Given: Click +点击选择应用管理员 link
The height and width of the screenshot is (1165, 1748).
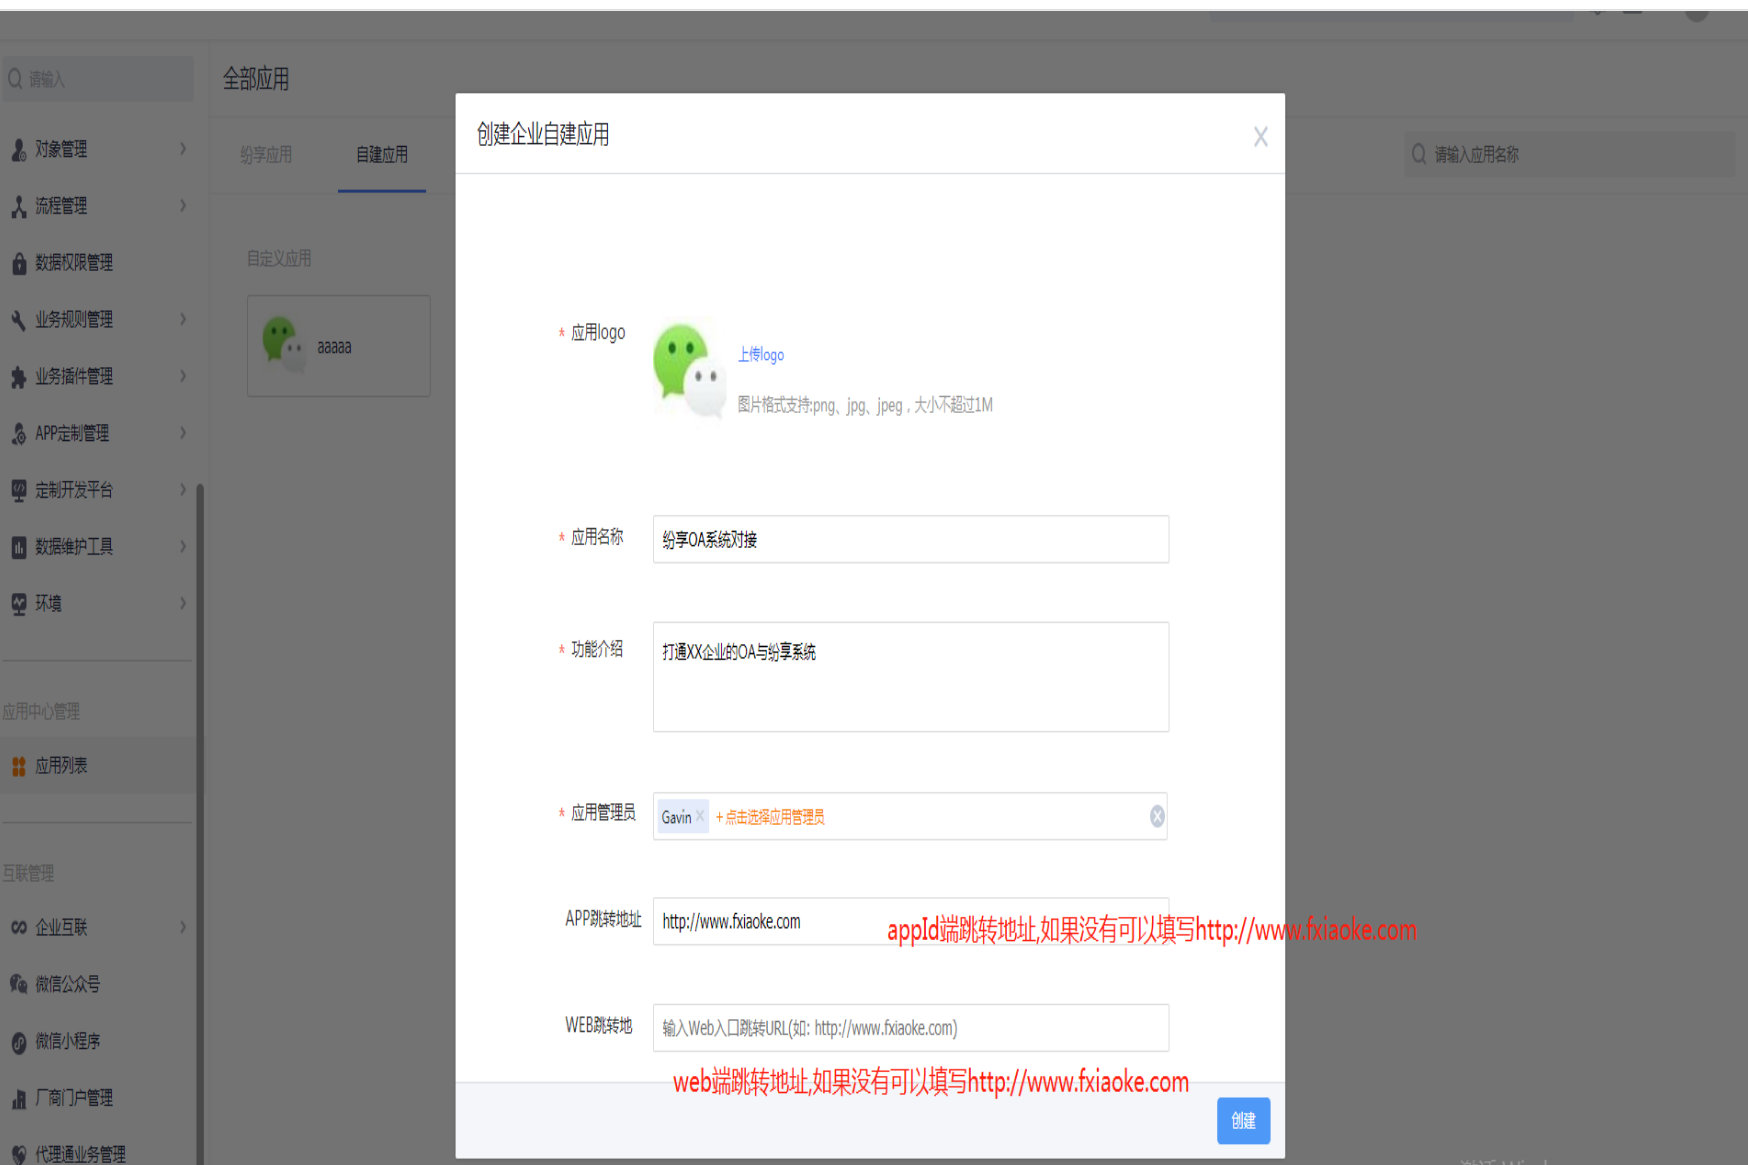Looking at the screenshot, I should point(770,817).
